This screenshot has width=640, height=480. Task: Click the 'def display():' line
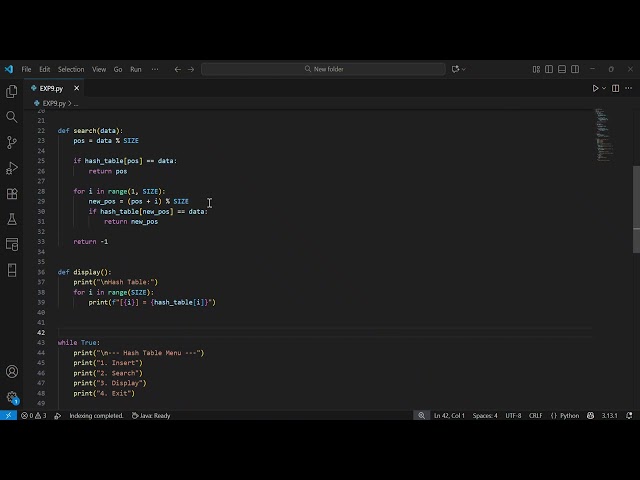[x=84, y=272]
